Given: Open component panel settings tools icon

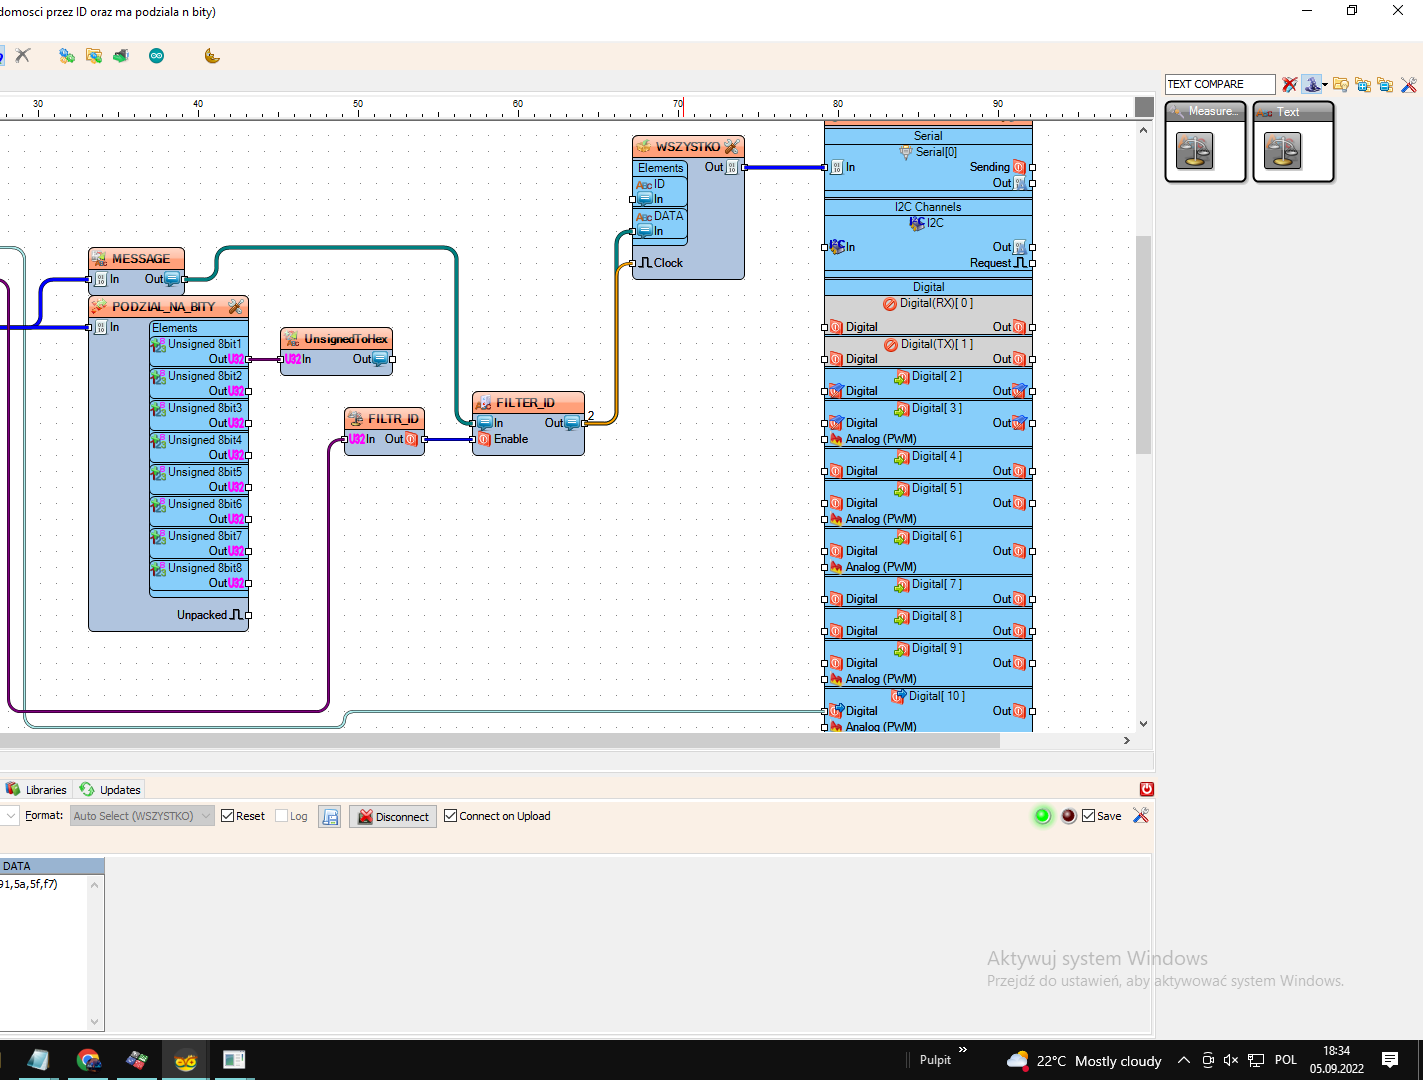Looking at the screenshot, I should pyautogui.click(x=1410, y=84).
